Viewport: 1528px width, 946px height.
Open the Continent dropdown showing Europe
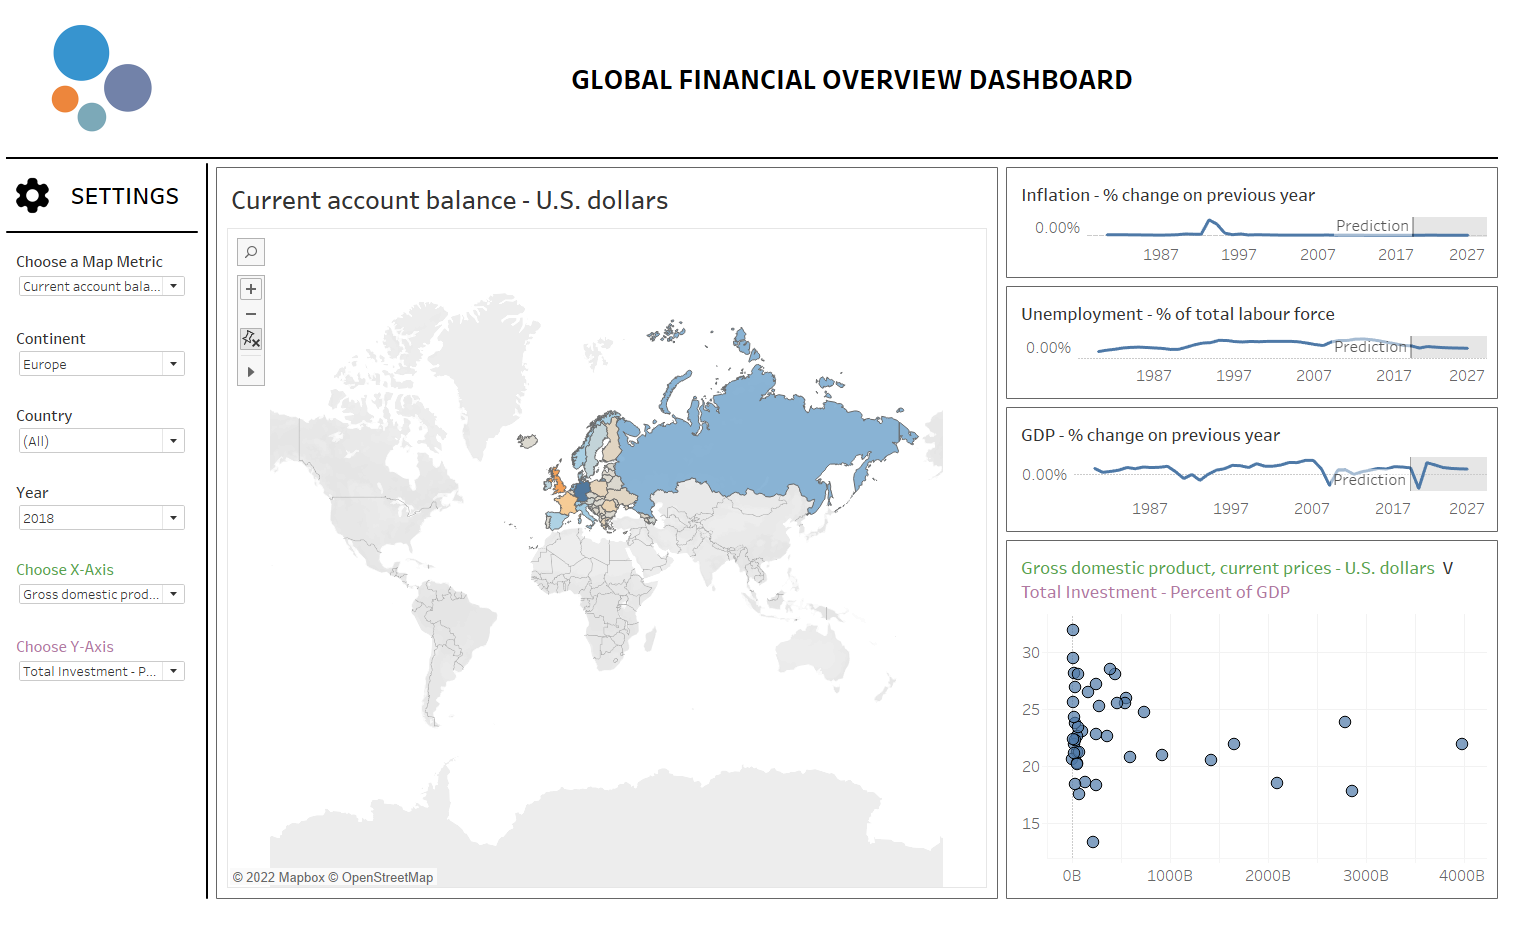(102, 364)
